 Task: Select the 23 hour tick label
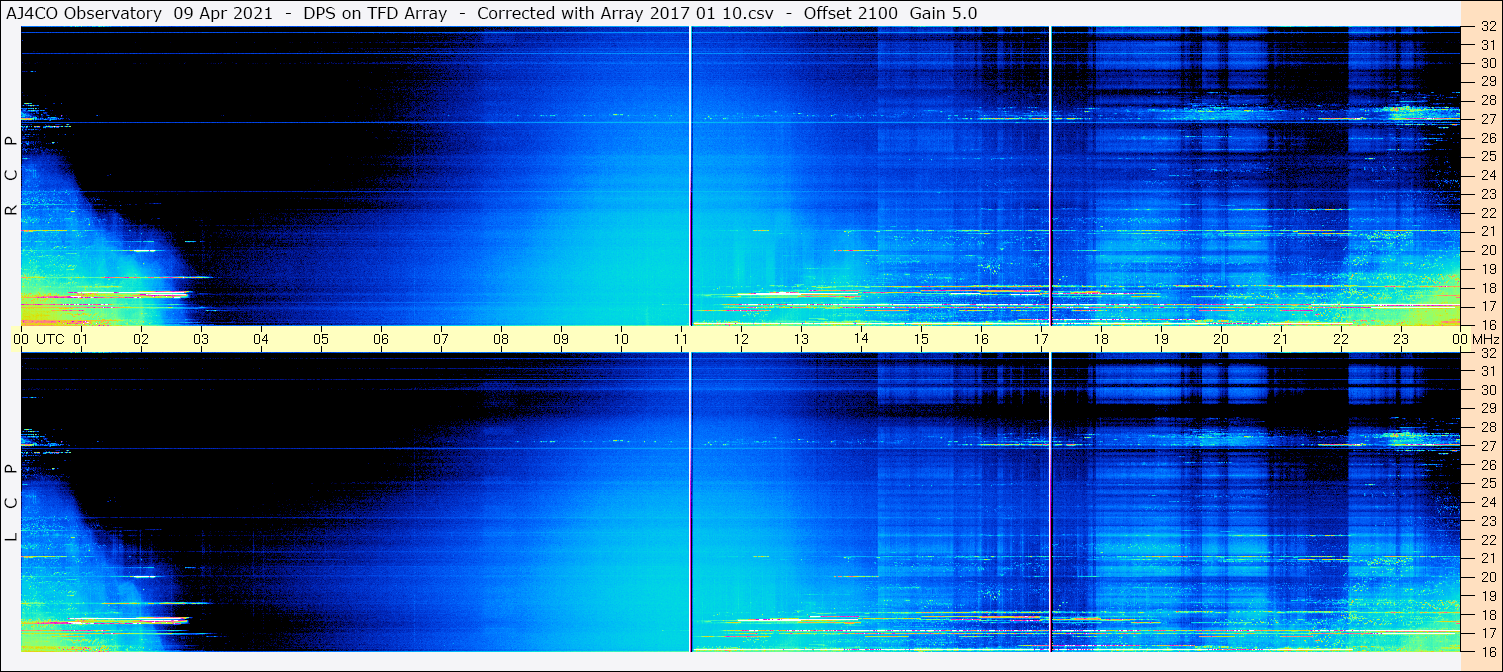tap(1401, 339)
